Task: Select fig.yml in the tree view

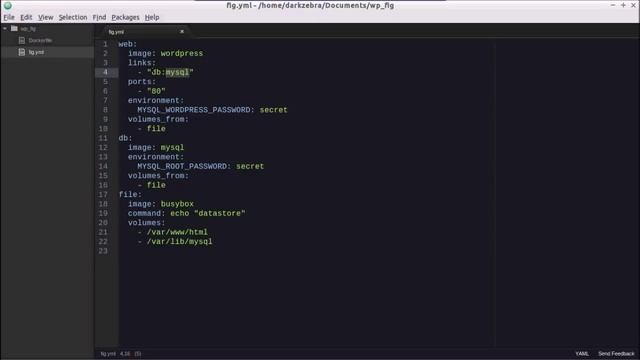Action: pos(36,52)
